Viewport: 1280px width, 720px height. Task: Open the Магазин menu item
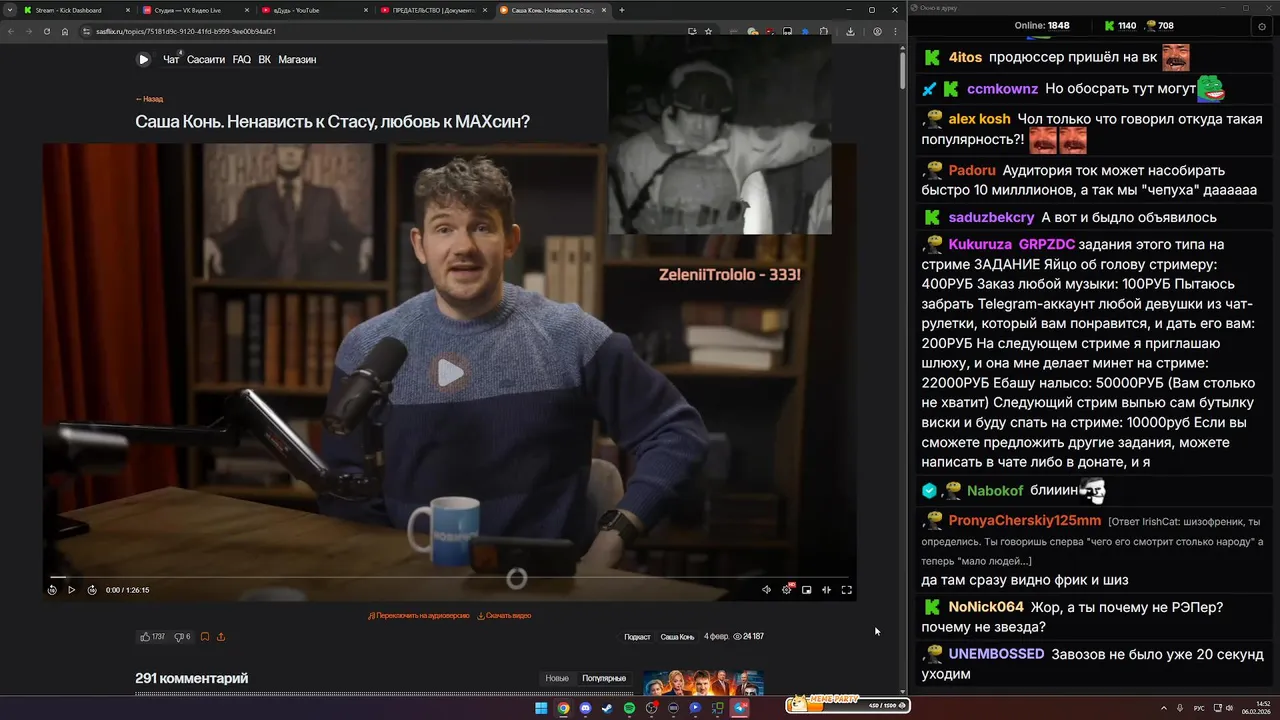click(297, 59)
